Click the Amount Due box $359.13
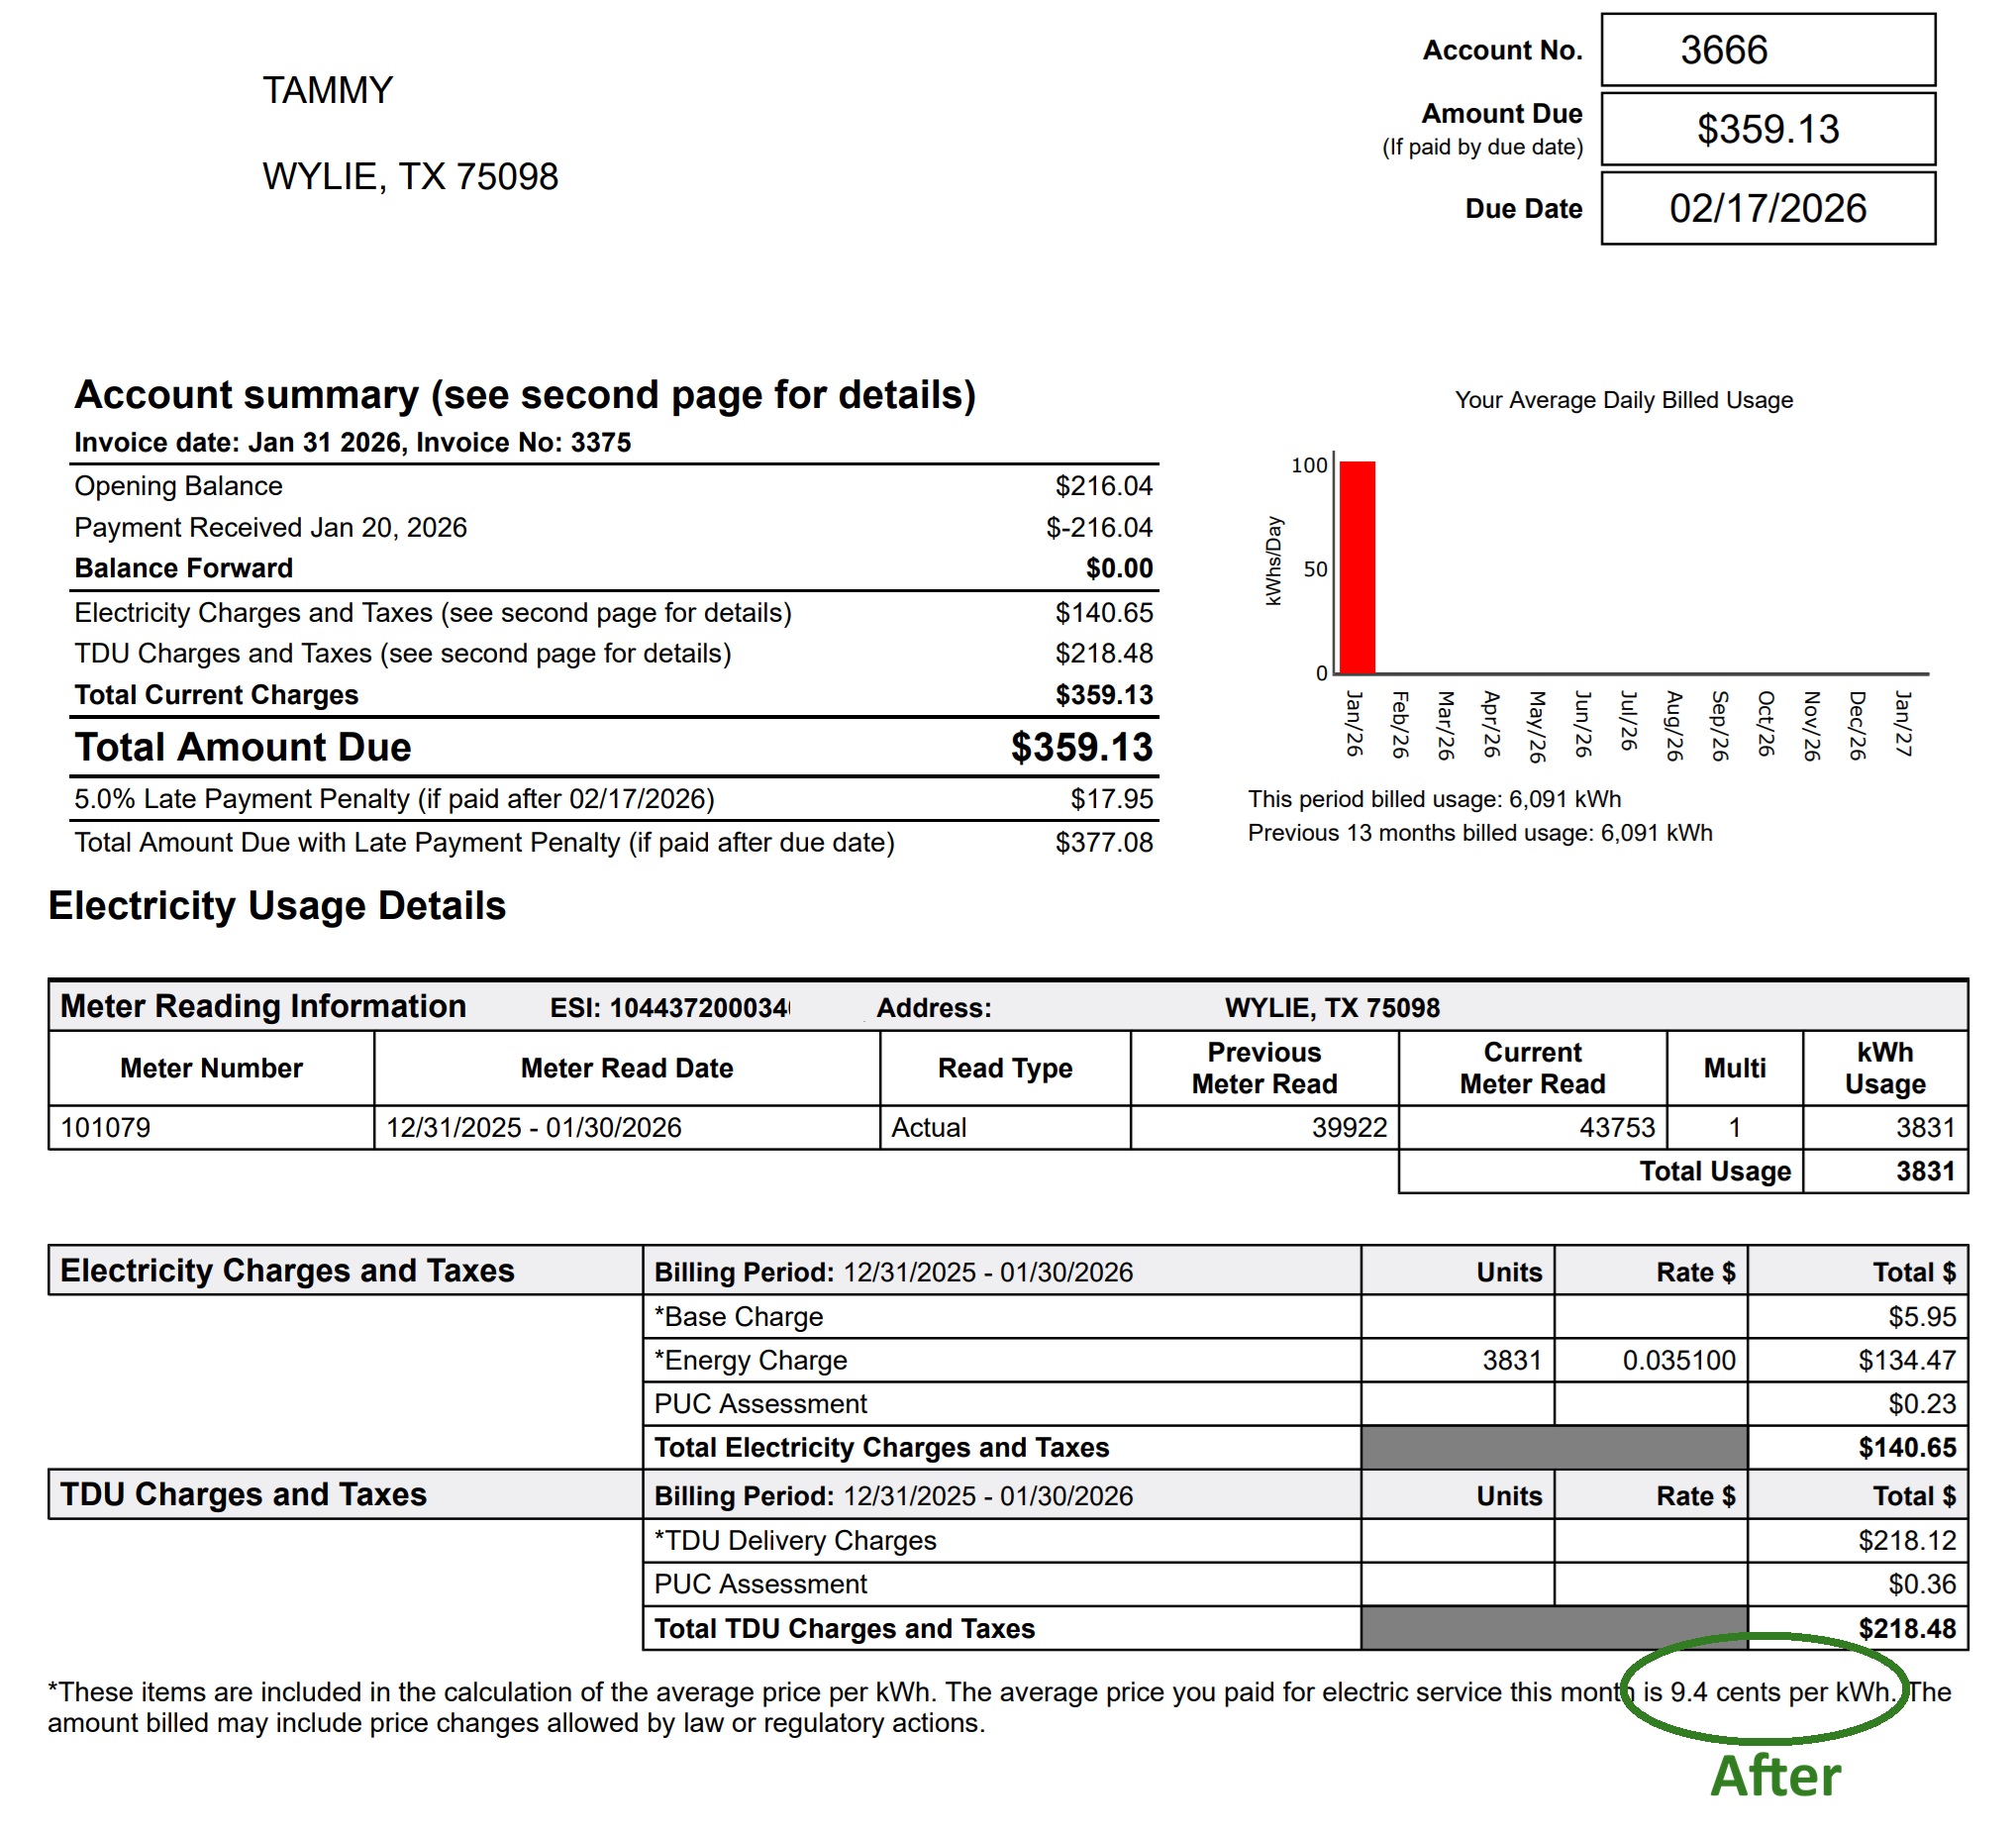 (1767, 129)
